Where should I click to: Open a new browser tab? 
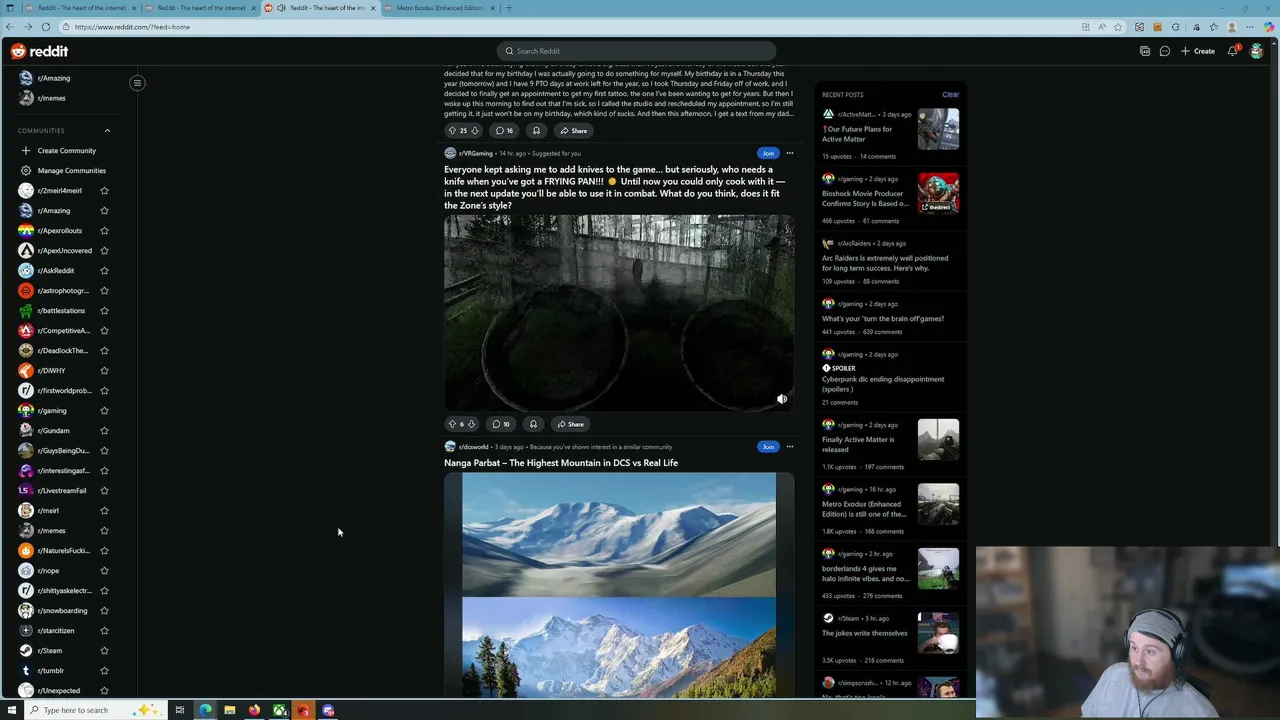(509, 8)
